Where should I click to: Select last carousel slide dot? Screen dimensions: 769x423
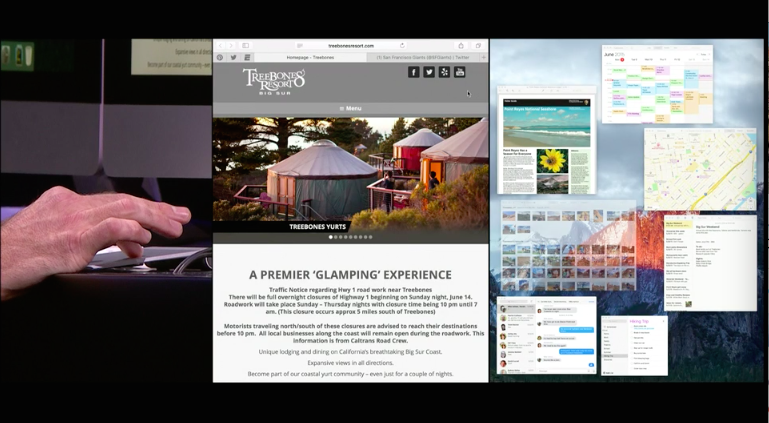click(x=371, y=237)
